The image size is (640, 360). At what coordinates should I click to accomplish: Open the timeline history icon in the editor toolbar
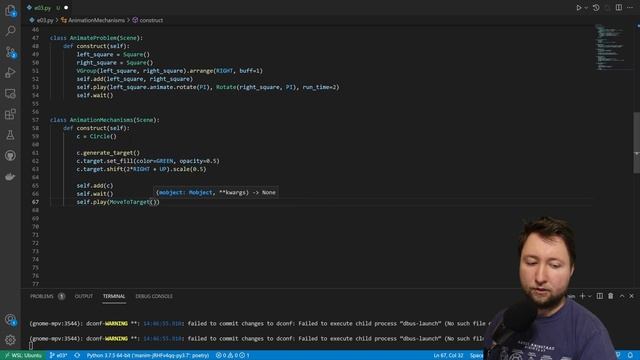point(596,8)
